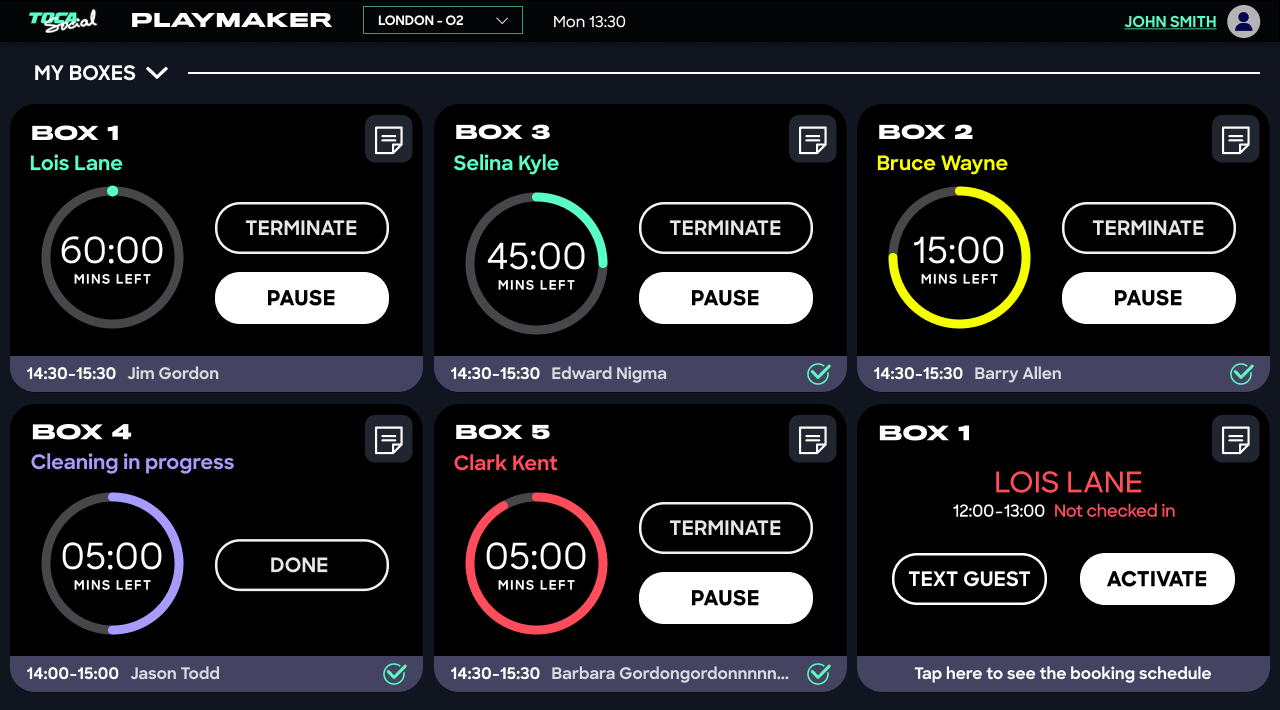Open notes icon on the not-checked-in box
1280x710 pixels.
point(1235,439)
